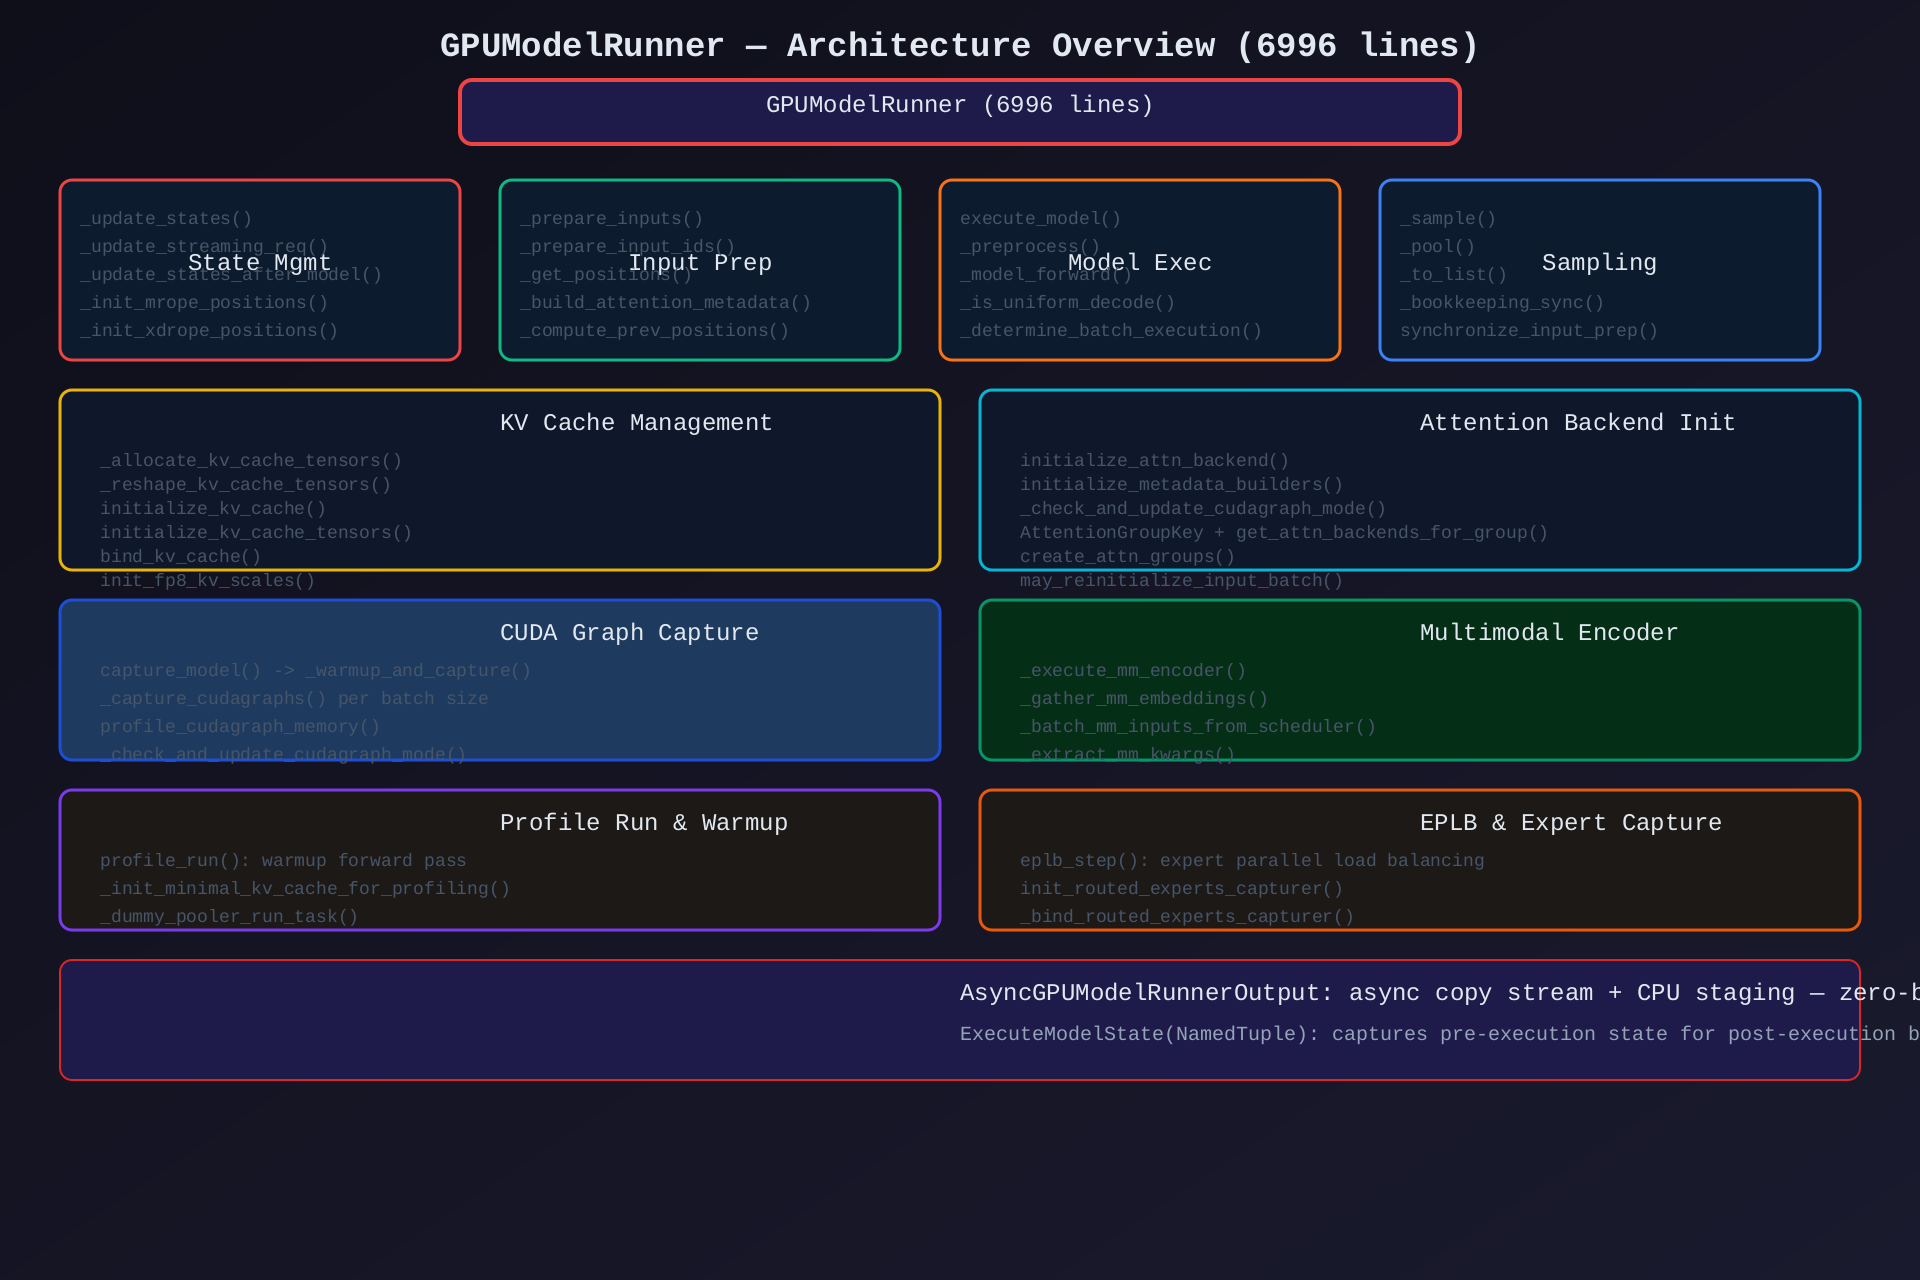This screenshot has width=1920, height=1280.
Task: Click the Architecture Overview page title
Action: point(959,46)
